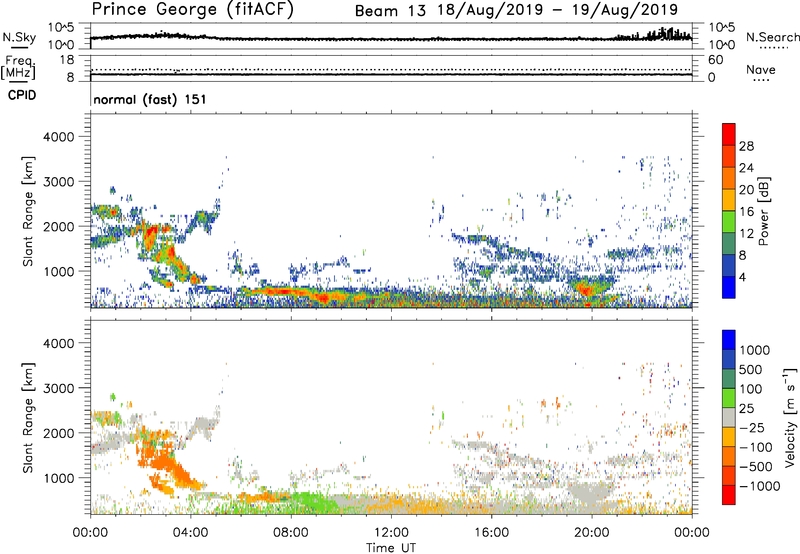Click the Velocity [m s-1] colorbar label

(x=790, y=417)
